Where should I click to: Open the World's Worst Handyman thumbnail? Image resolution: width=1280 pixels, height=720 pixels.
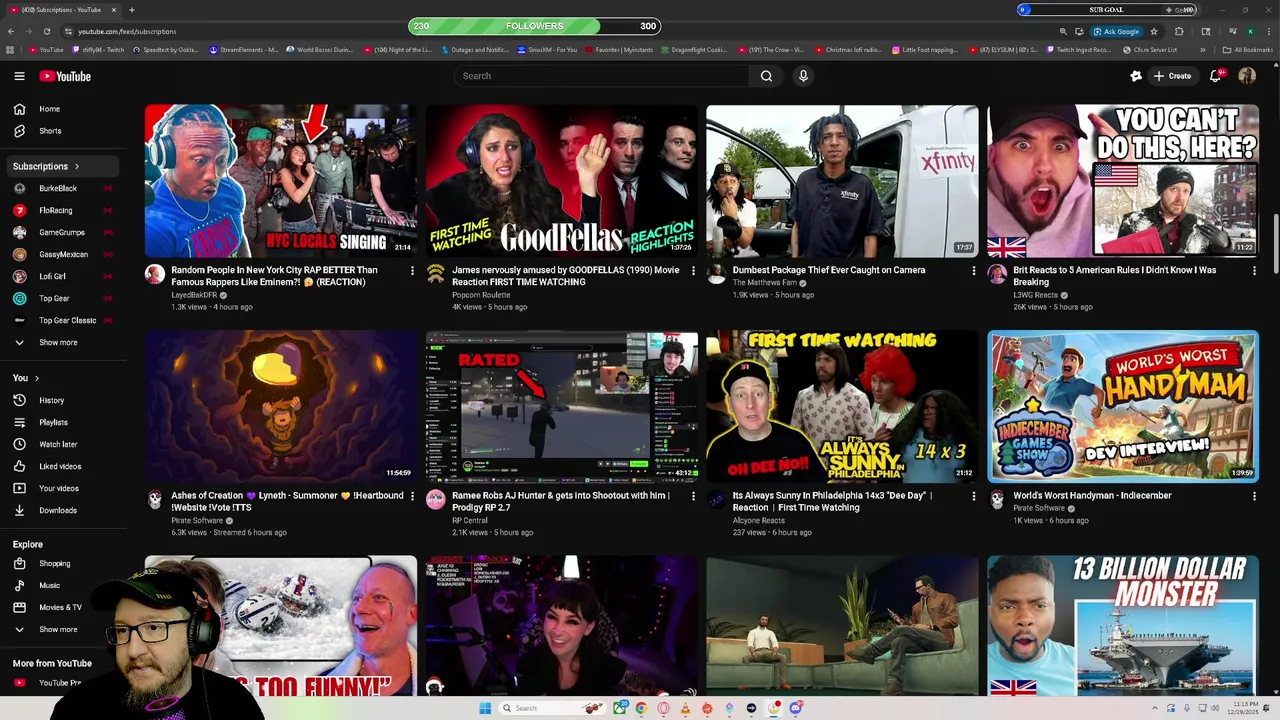[x=1123, y=406]
